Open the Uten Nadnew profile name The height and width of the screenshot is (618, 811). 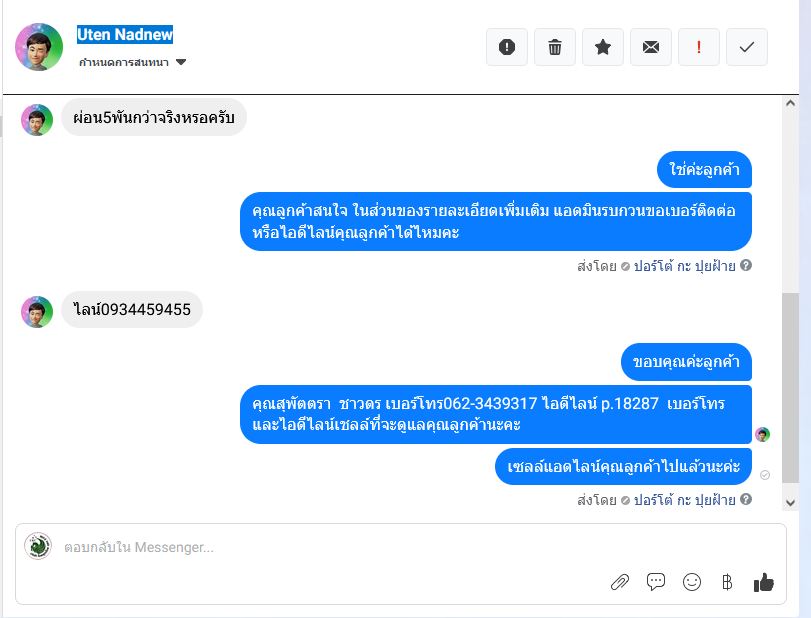pos(125,34)
